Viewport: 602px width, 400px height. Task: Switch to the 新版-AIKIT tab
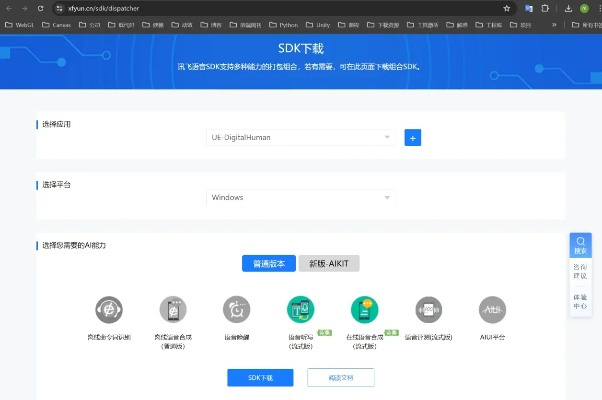click(329, 264)
